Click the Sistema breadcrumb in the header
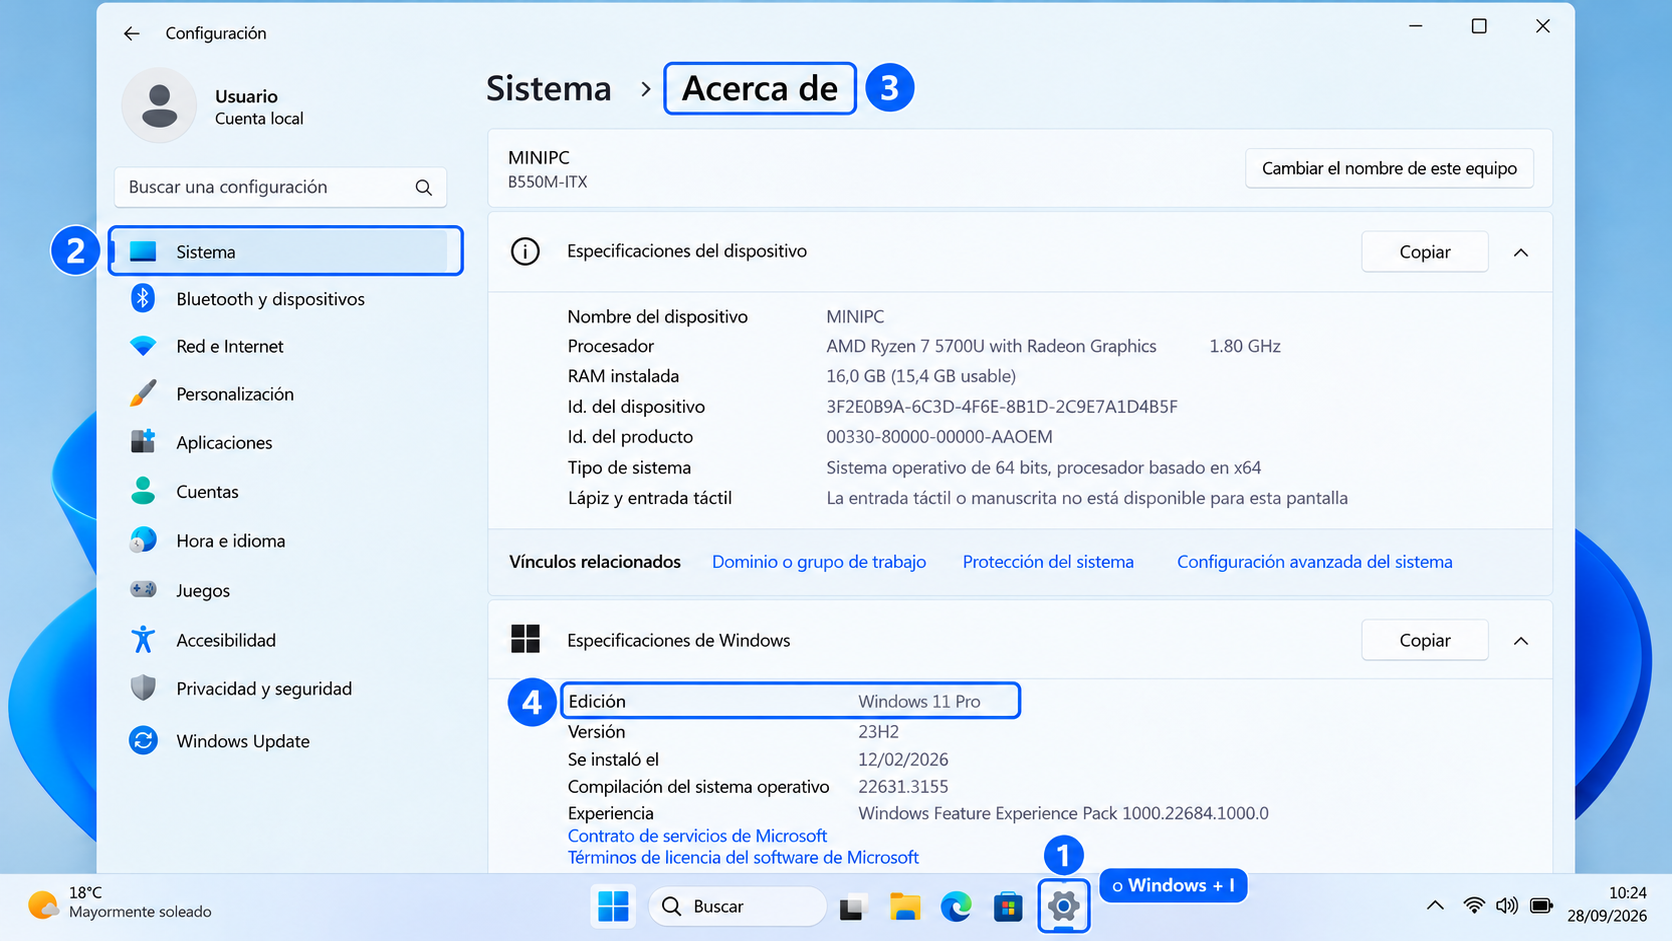 point(548,88)
